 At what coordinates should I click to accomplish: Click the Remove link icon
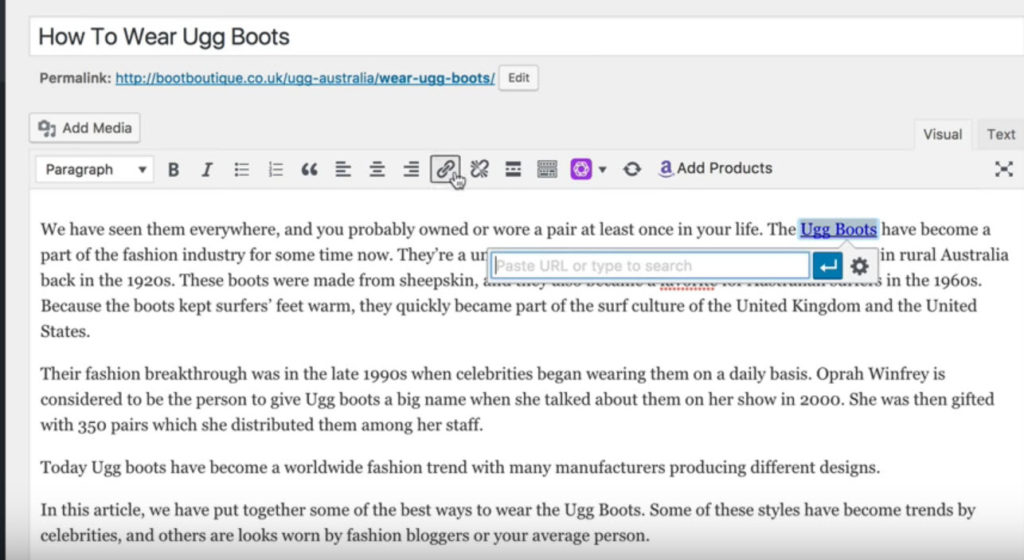click(479, 169)
